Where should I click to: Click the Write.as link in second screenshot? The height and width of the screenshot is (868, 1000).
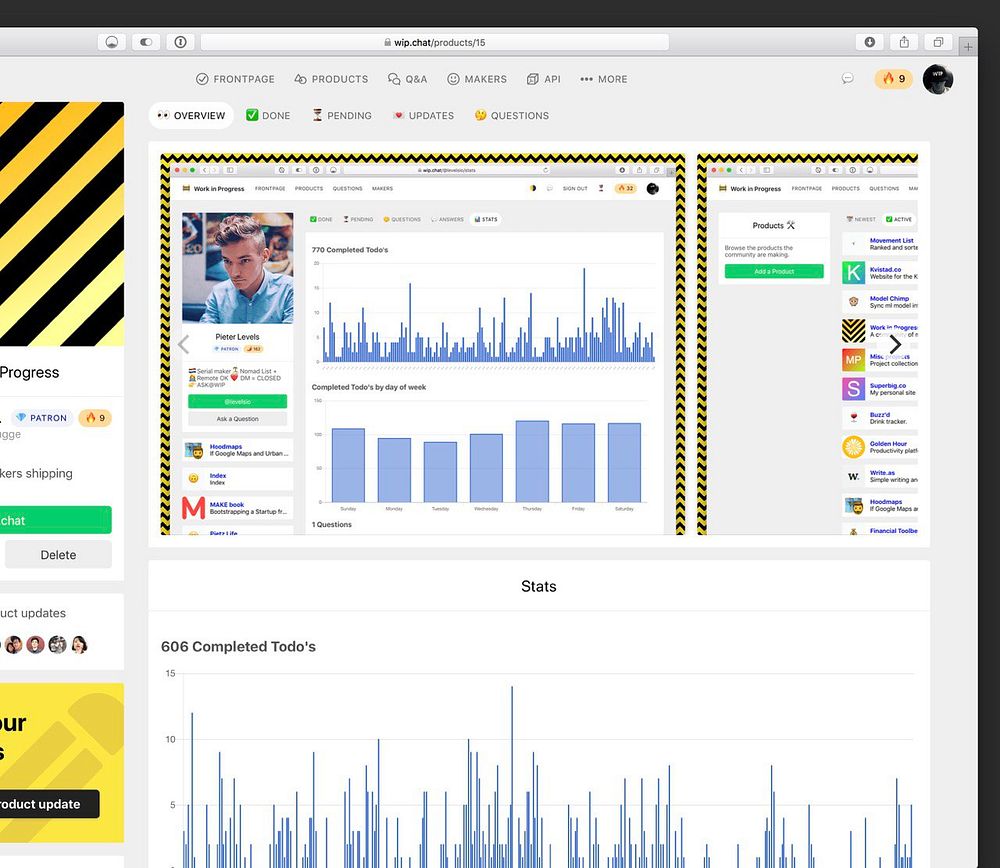click(882, 473)
